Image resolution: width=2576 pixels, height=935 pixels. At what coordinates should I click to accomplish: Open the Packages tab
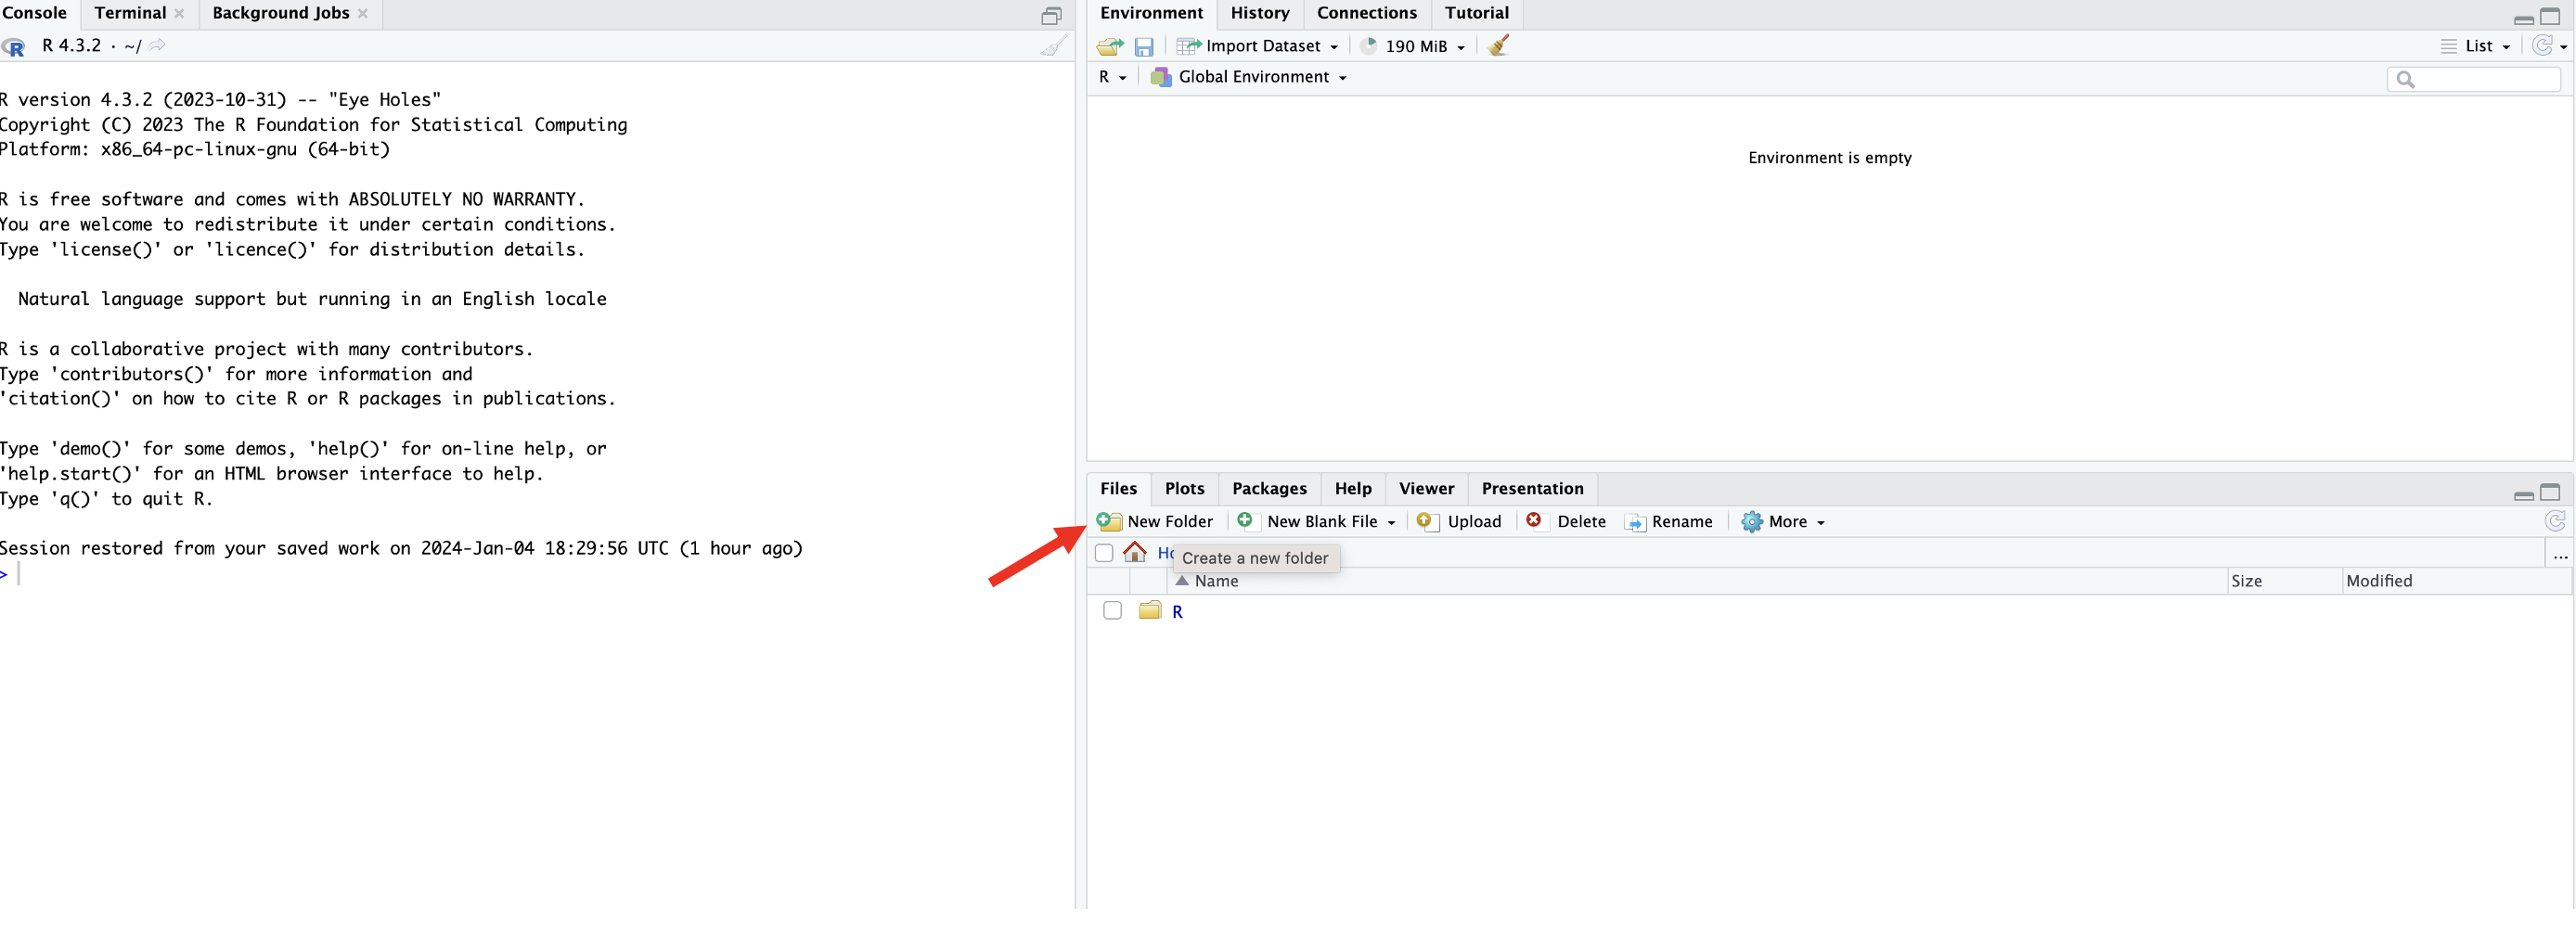point(1269,489)
